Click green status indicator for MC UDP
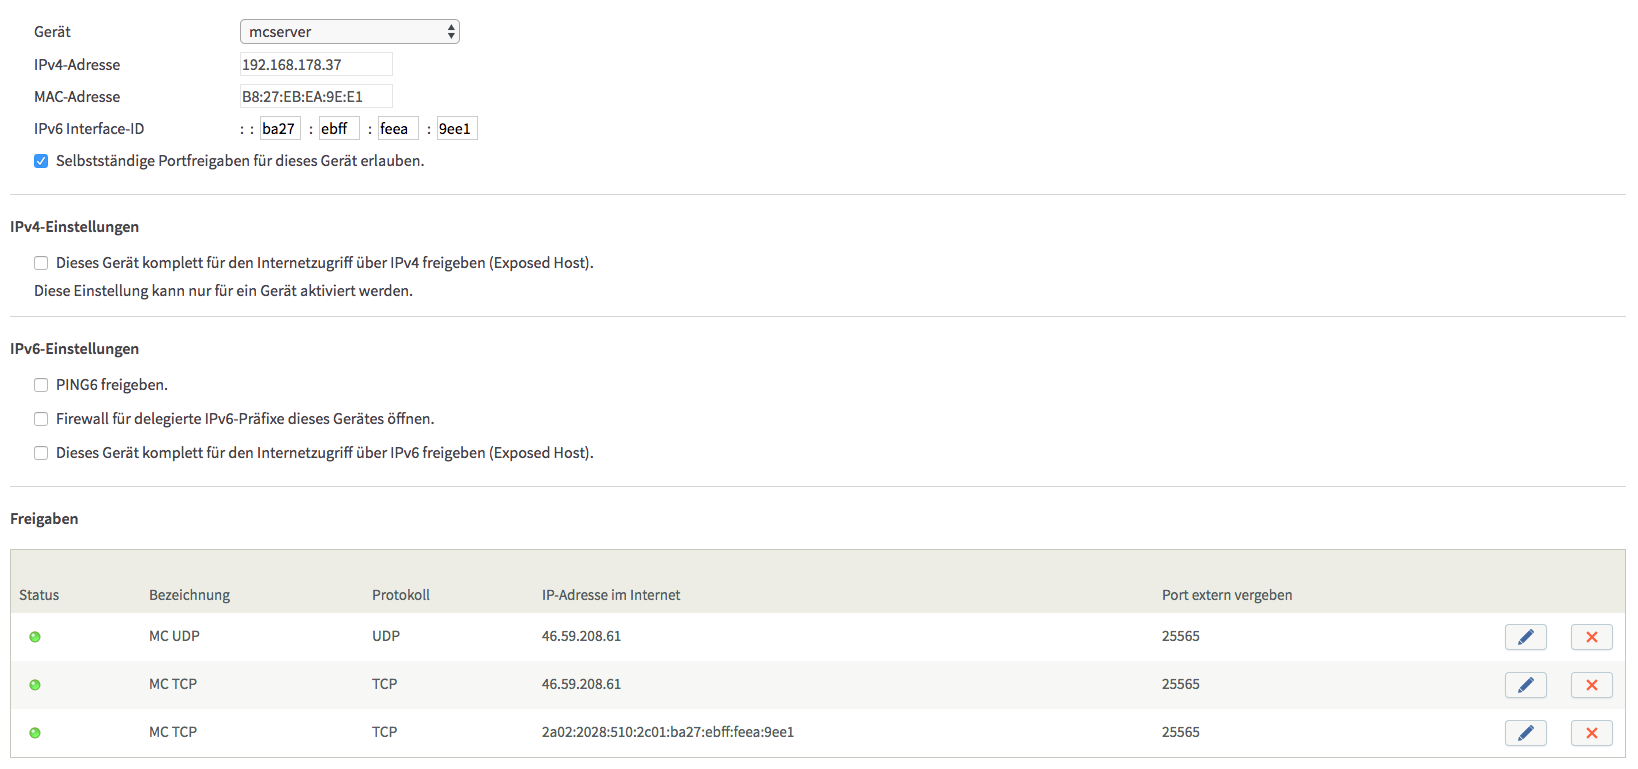 point(35,637)
